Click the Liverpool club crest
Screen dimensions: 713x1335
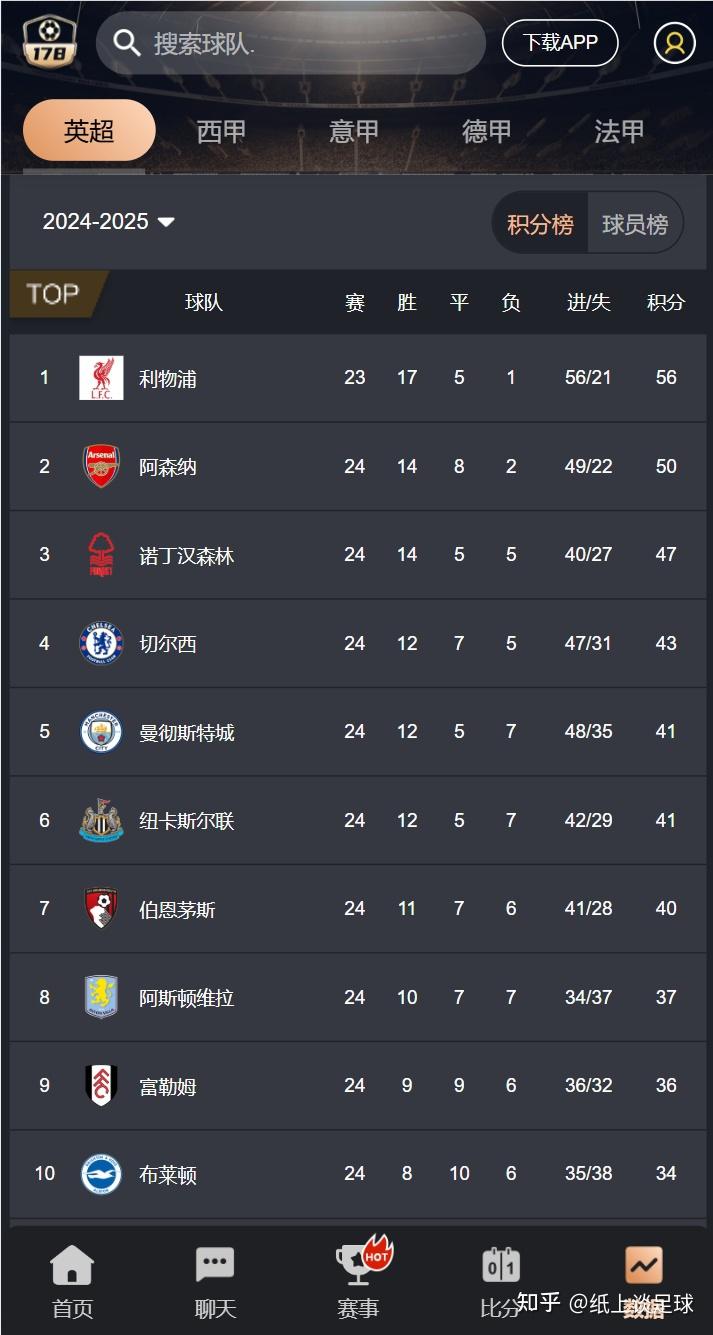coord(101,378)
